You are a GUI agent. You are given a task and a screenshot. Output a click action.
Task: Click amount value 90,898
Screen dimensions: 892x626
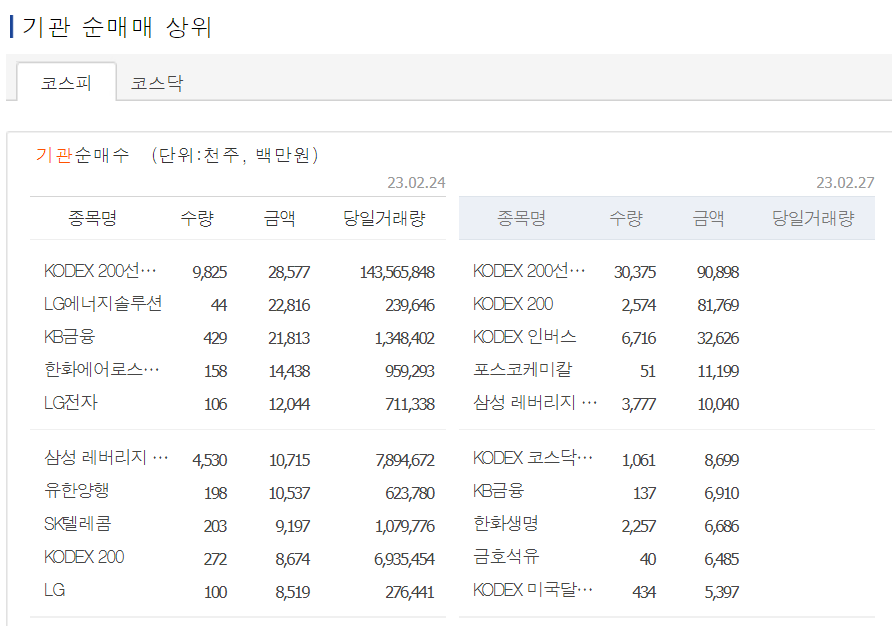tap(718, 273)
